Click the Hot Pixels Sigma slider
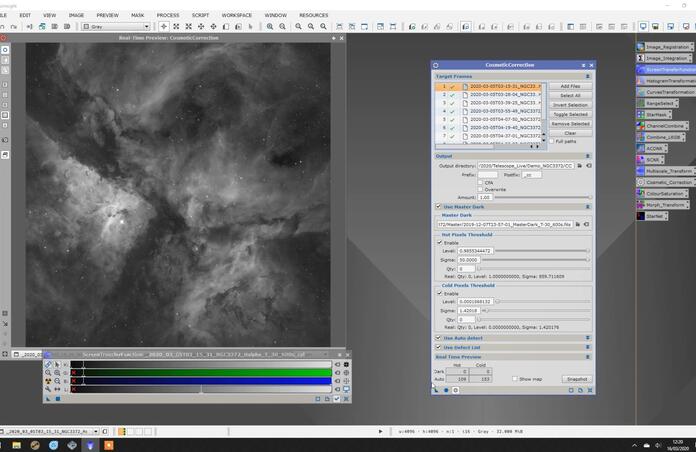696x452 pixels. pos(536,260)
